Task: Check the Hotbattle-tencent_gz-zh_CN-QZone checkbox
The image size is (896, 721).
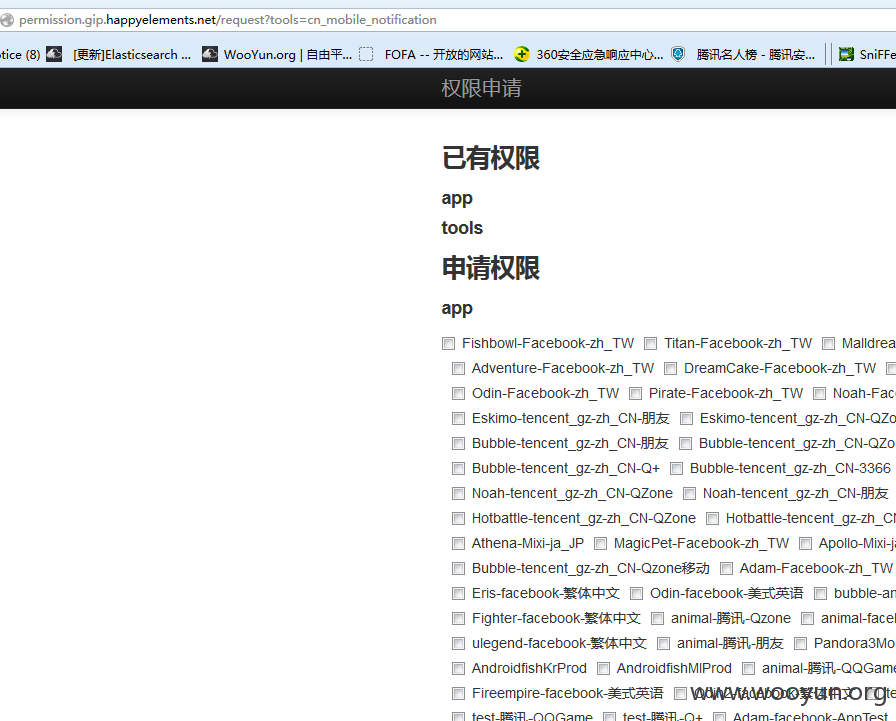Action: tap(458, 519)
